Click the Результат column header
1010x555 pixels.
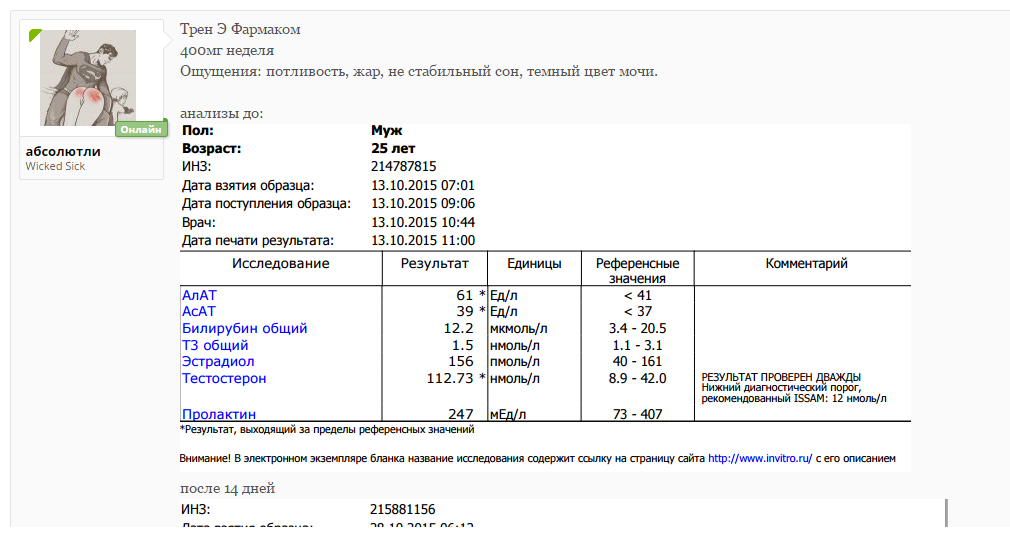click(x=434, y=264)
